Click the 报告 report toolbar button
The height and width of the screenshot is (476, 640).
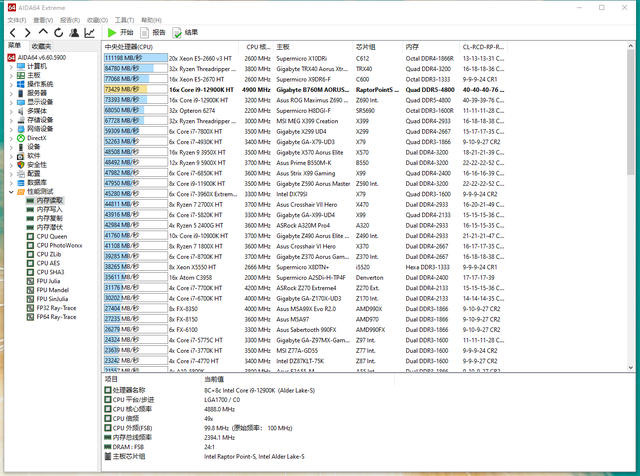click(153, 33)
